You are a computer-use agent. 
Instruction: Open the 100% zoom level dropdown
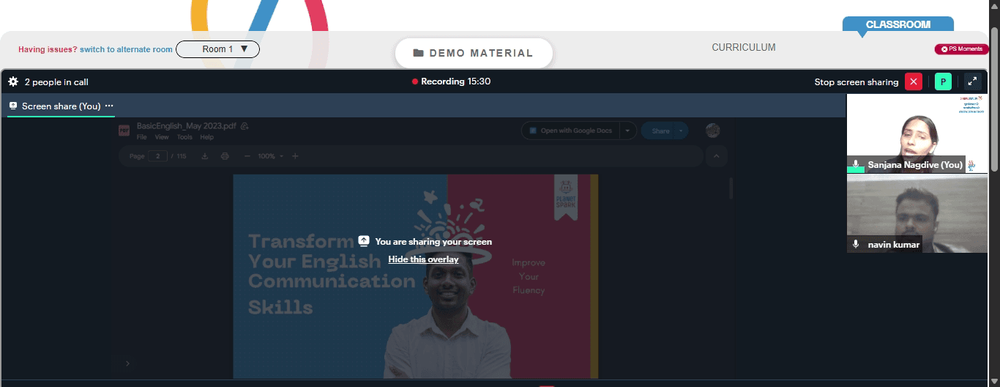pos(270,156)
